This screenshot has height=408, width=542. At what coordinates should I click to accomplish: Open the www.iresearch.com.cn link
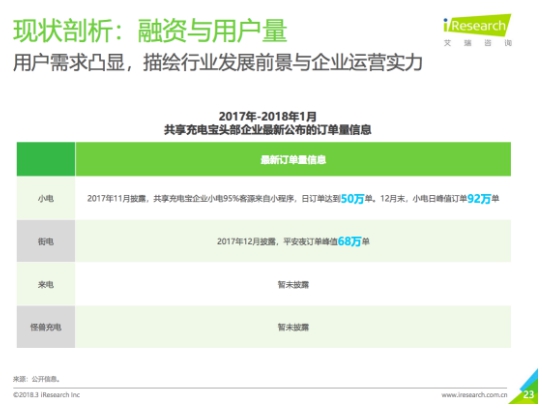(474, 395)
